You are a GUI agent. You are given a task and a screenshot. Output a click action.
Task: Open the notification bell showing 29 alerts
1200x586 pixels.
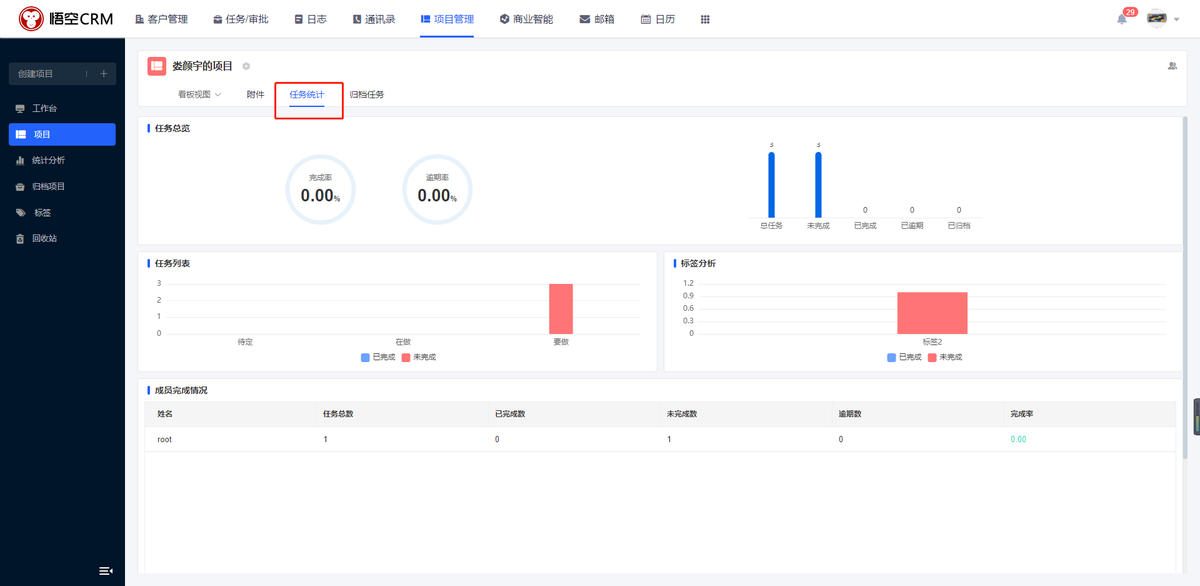(x=1120, y=18)
